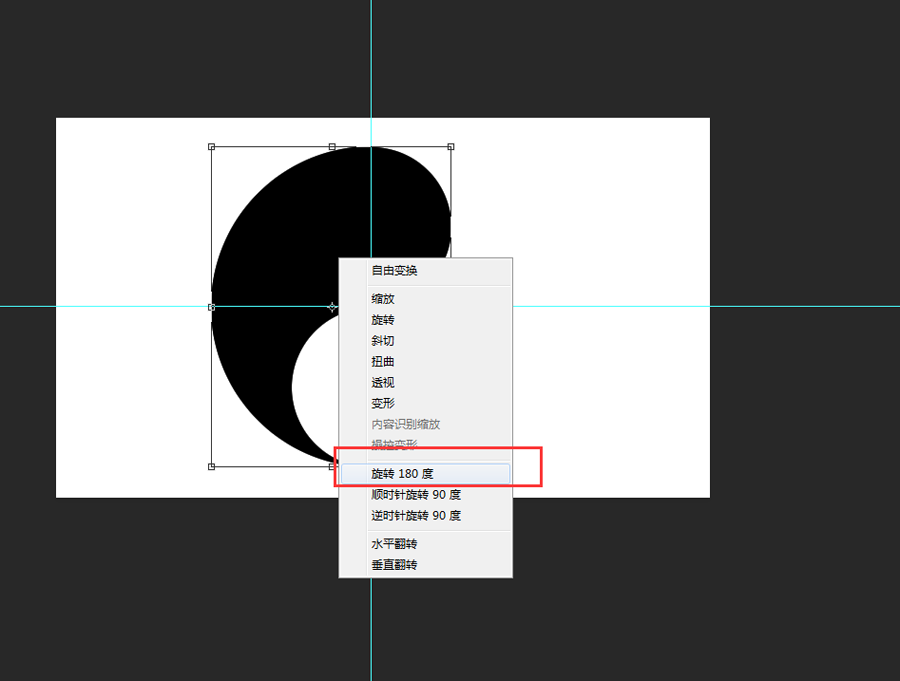900x681 pixels.
Task: Choose 顺时针旋转 90 度
Action: (x=425, y=494)
